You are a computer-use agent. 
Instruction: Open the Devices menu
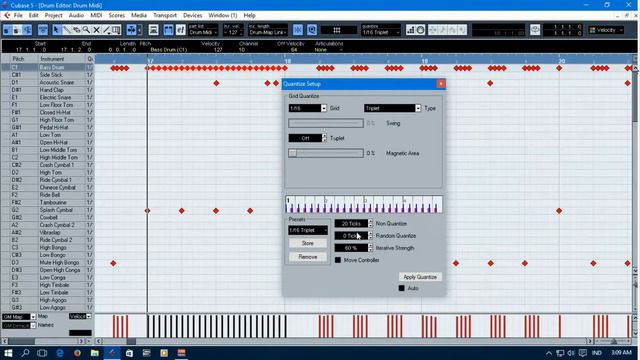tap(192, 15)
